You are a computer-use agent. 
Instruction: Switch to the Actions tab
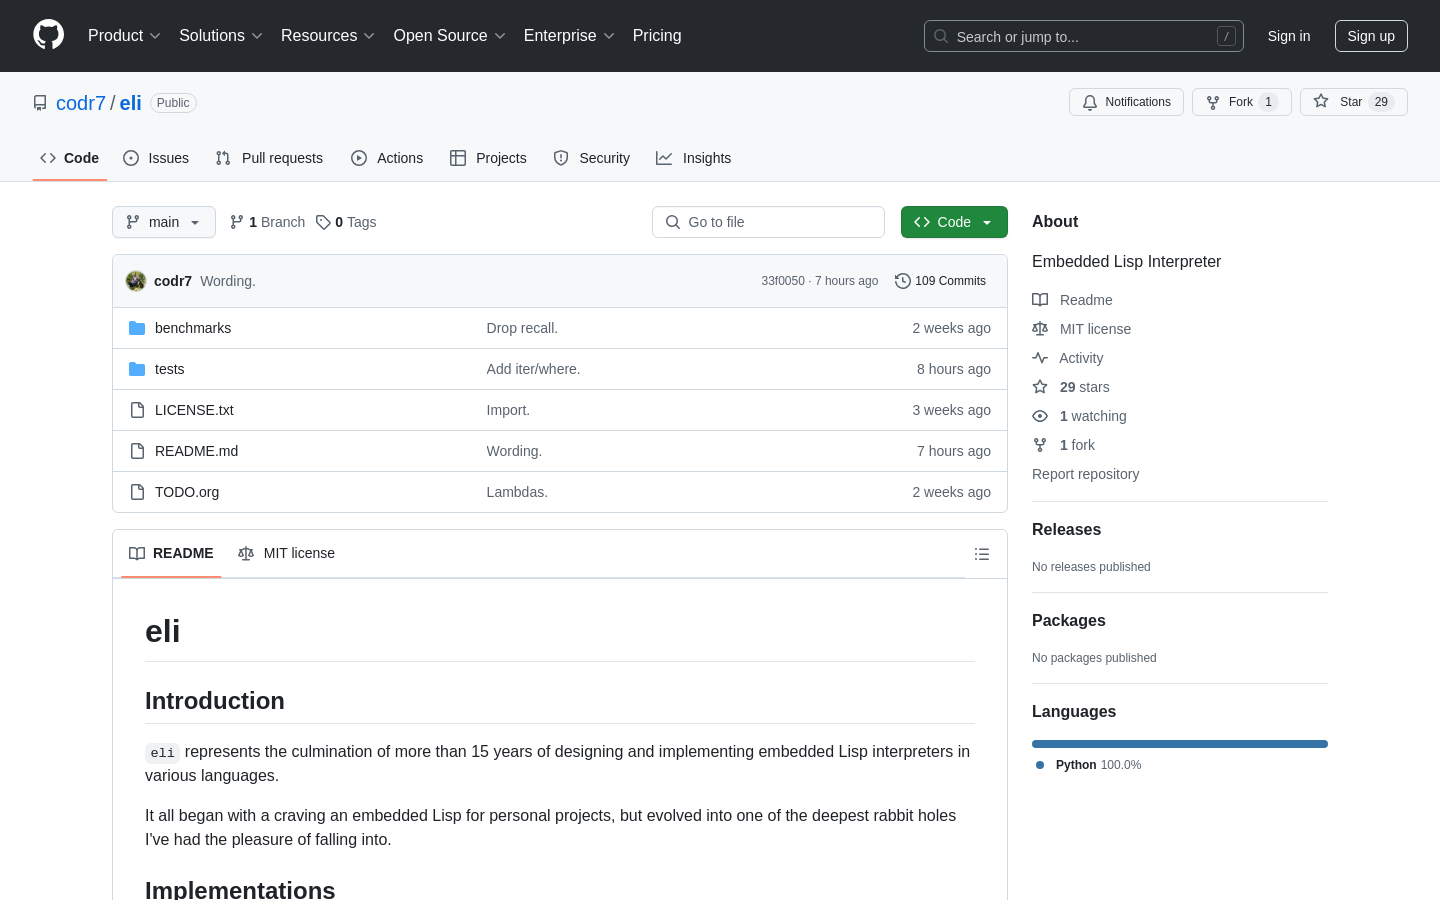click(x=387, y=158)
